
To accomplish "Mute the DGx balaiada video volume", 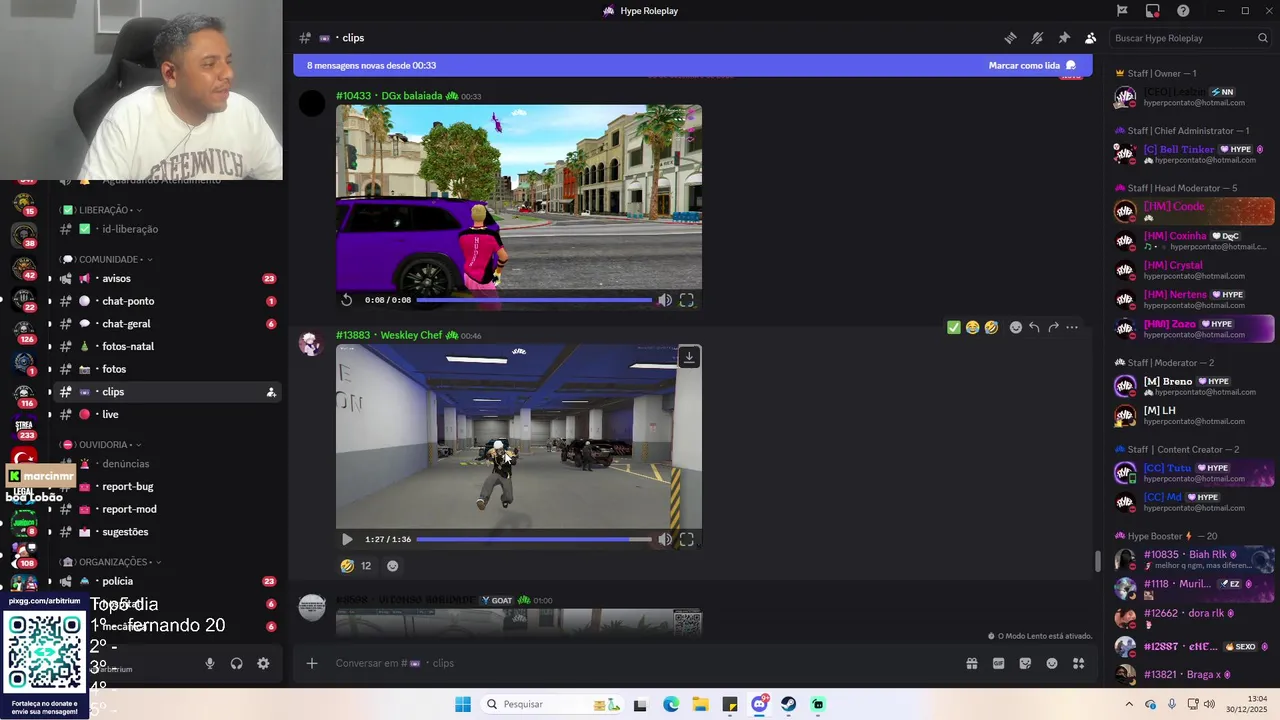I will click(x=665, y=300).
